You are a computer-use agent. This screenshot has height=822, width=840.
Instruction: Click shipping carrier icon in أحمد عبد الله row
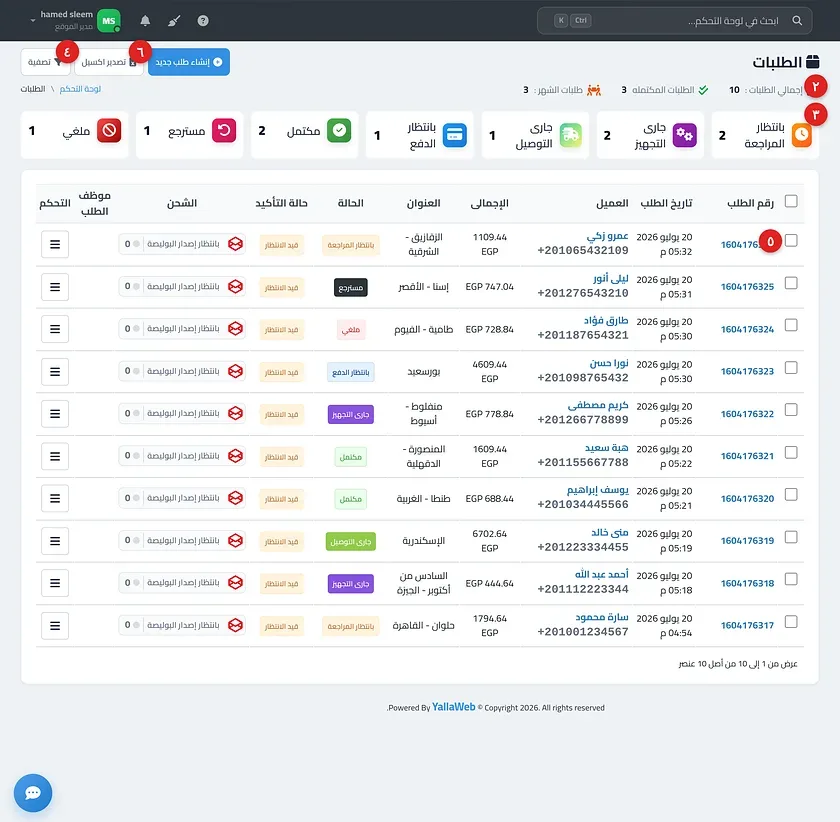(236, 582)
